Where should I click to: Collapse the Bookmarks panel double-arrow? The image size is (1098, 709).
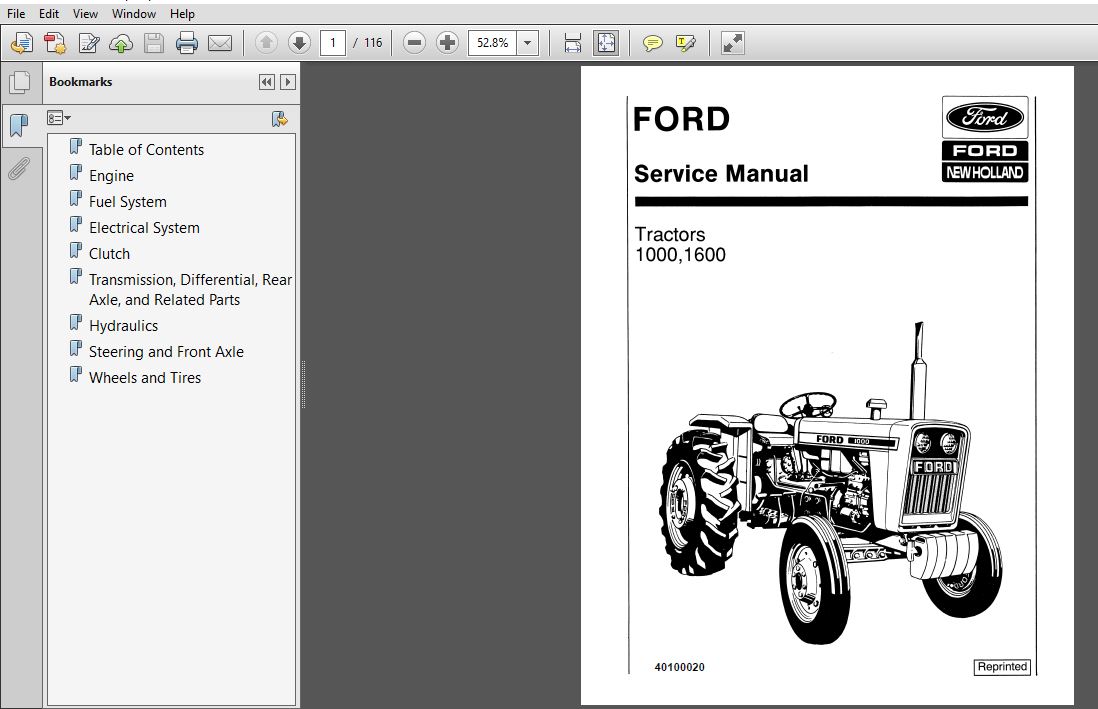pos(267,82)
